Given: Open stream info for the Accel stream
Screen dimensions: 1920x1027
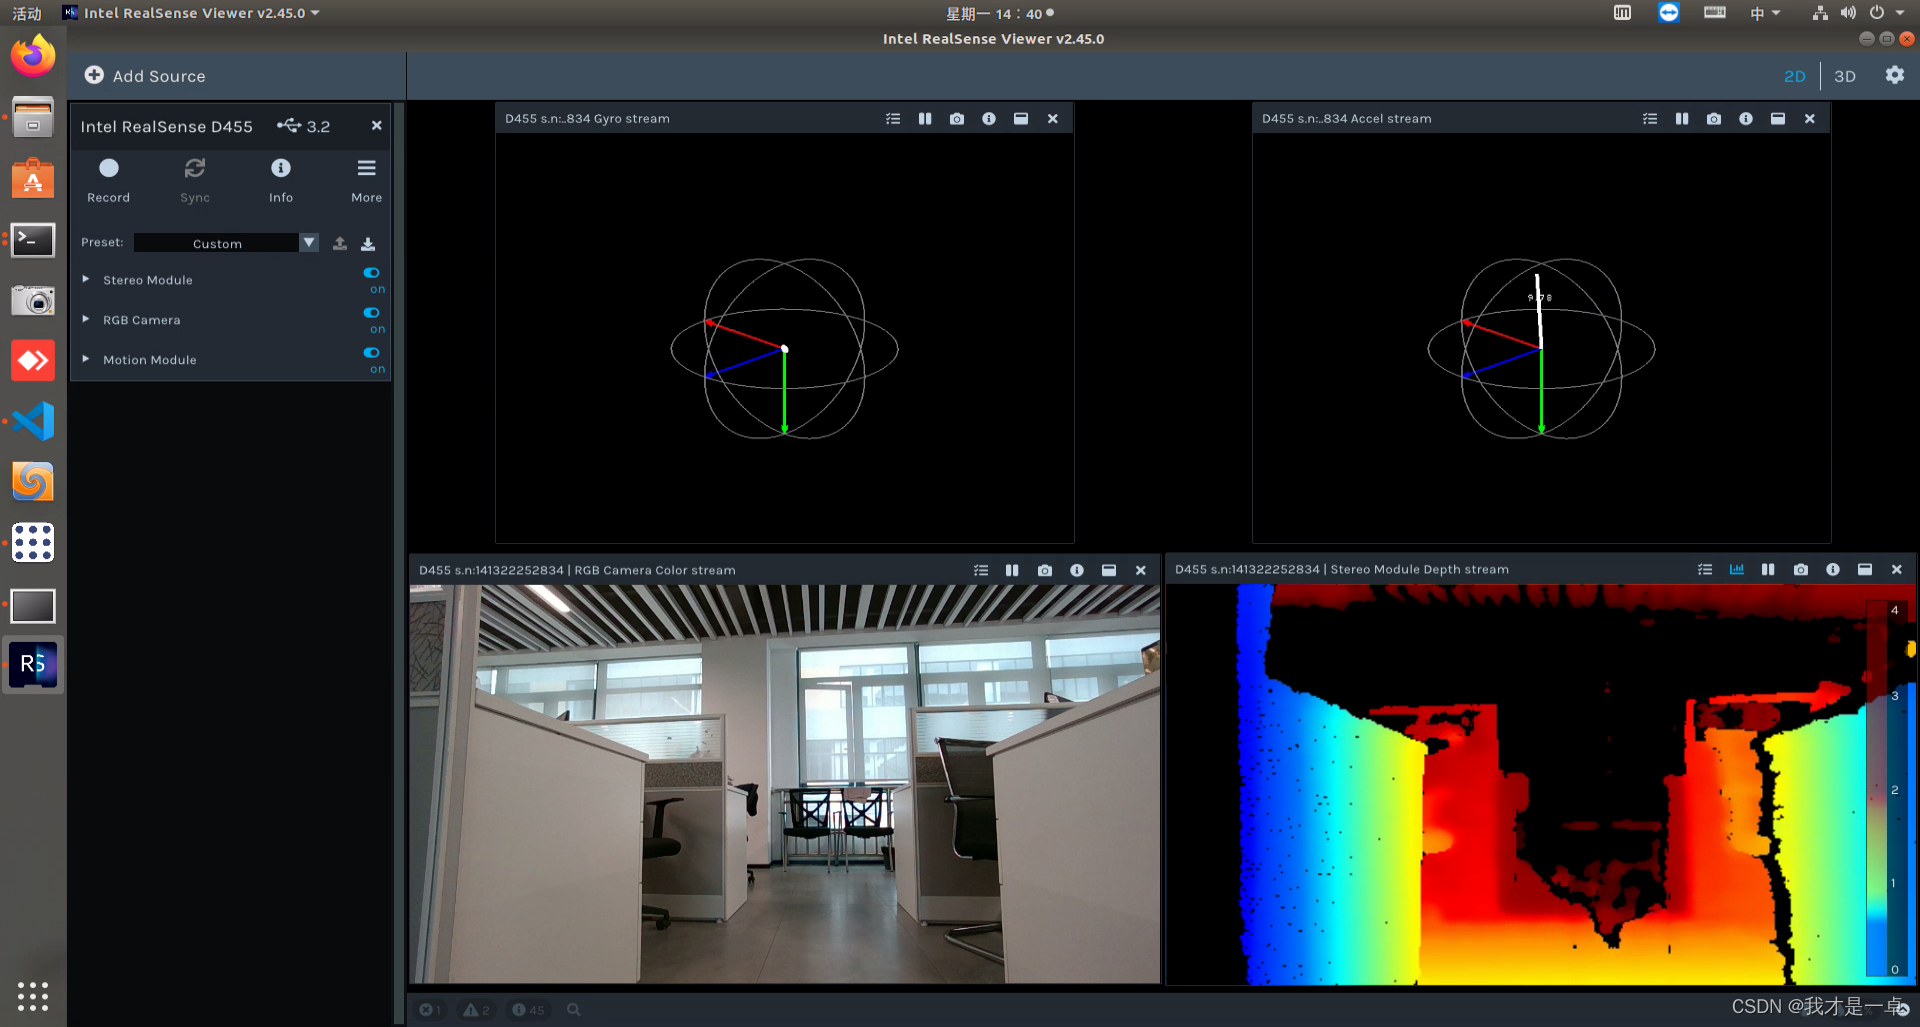Looking at the screenshot, I should pos(1746,118).
